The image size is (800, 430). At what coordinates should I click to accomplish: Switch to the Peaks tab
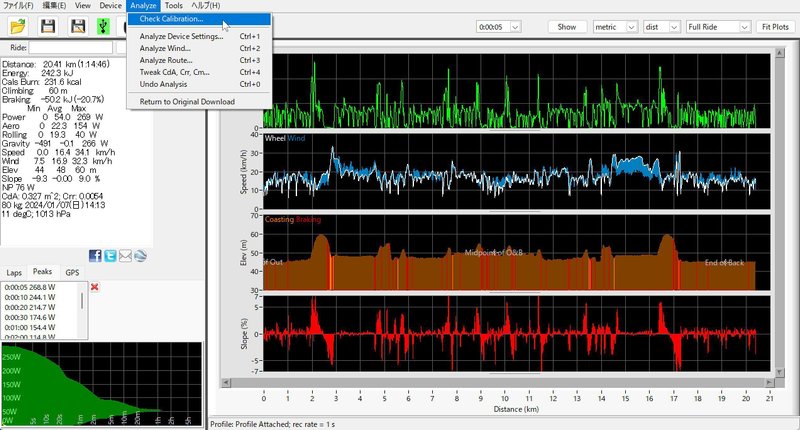[x=42, y=272]
